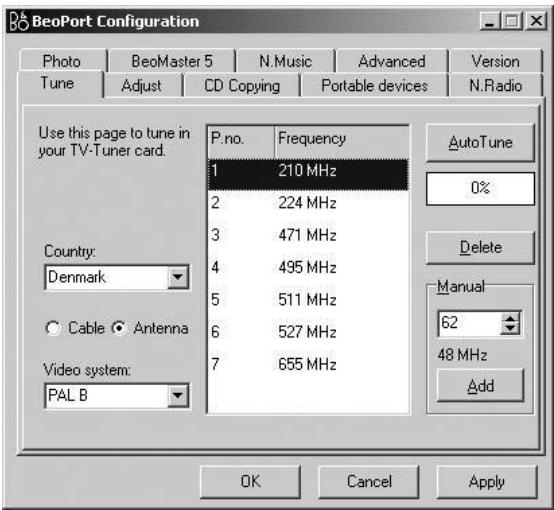
Task: Click the 0% AutoTune progress bar
Action: [481, 188]
